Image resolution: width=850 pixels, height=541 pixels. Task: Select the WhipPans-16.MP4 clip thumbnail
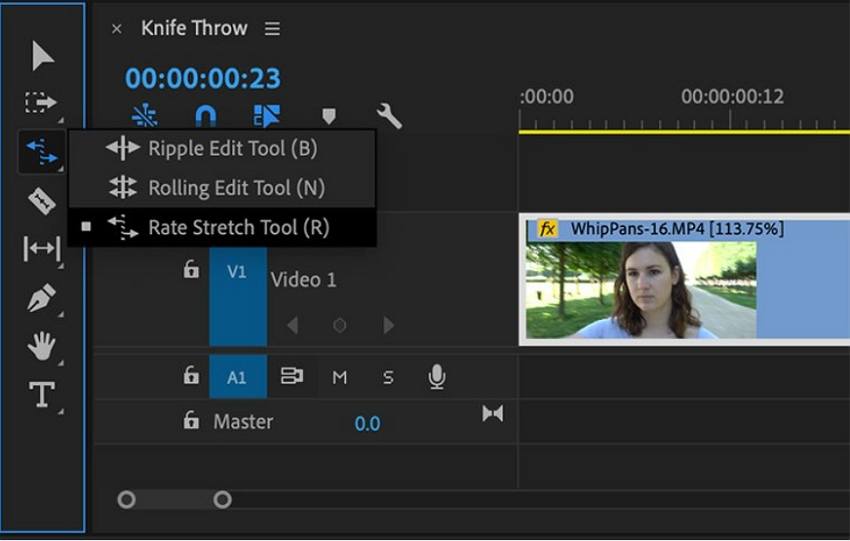[640, 290]
